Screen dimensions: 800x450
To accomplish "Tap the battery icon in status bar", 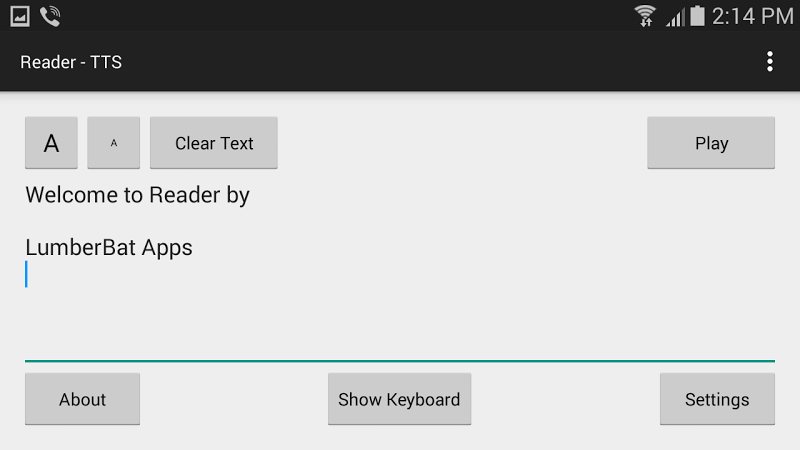I will (697, 15).
